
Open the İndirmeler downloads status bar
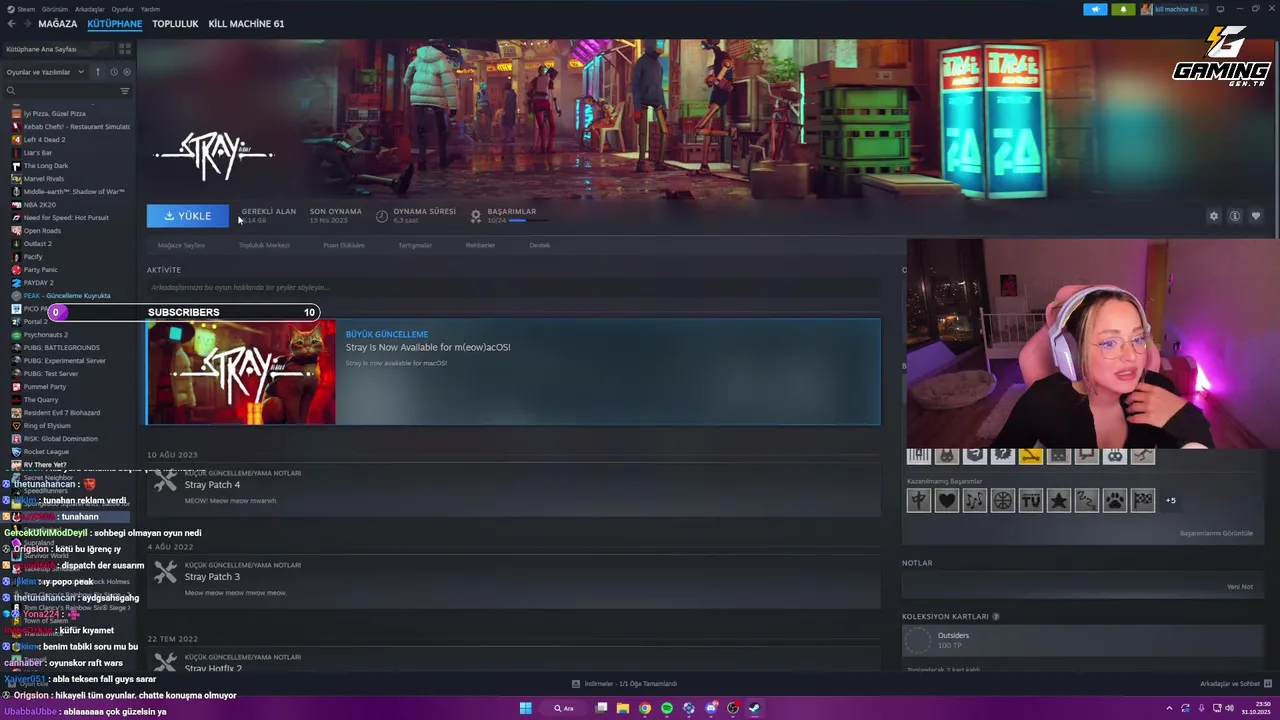point(625,684)
